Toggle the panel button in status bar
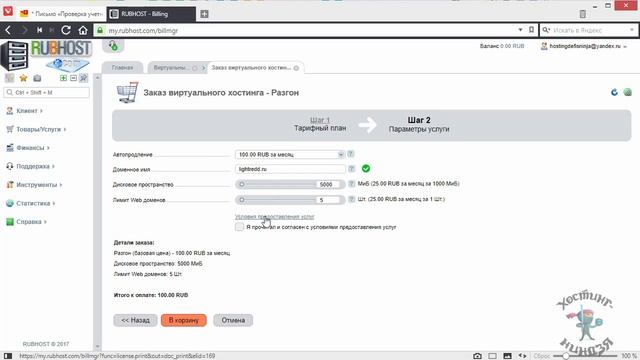Image resolution: width=640 pixels, height=360 pixels. (x=8, y=356)
